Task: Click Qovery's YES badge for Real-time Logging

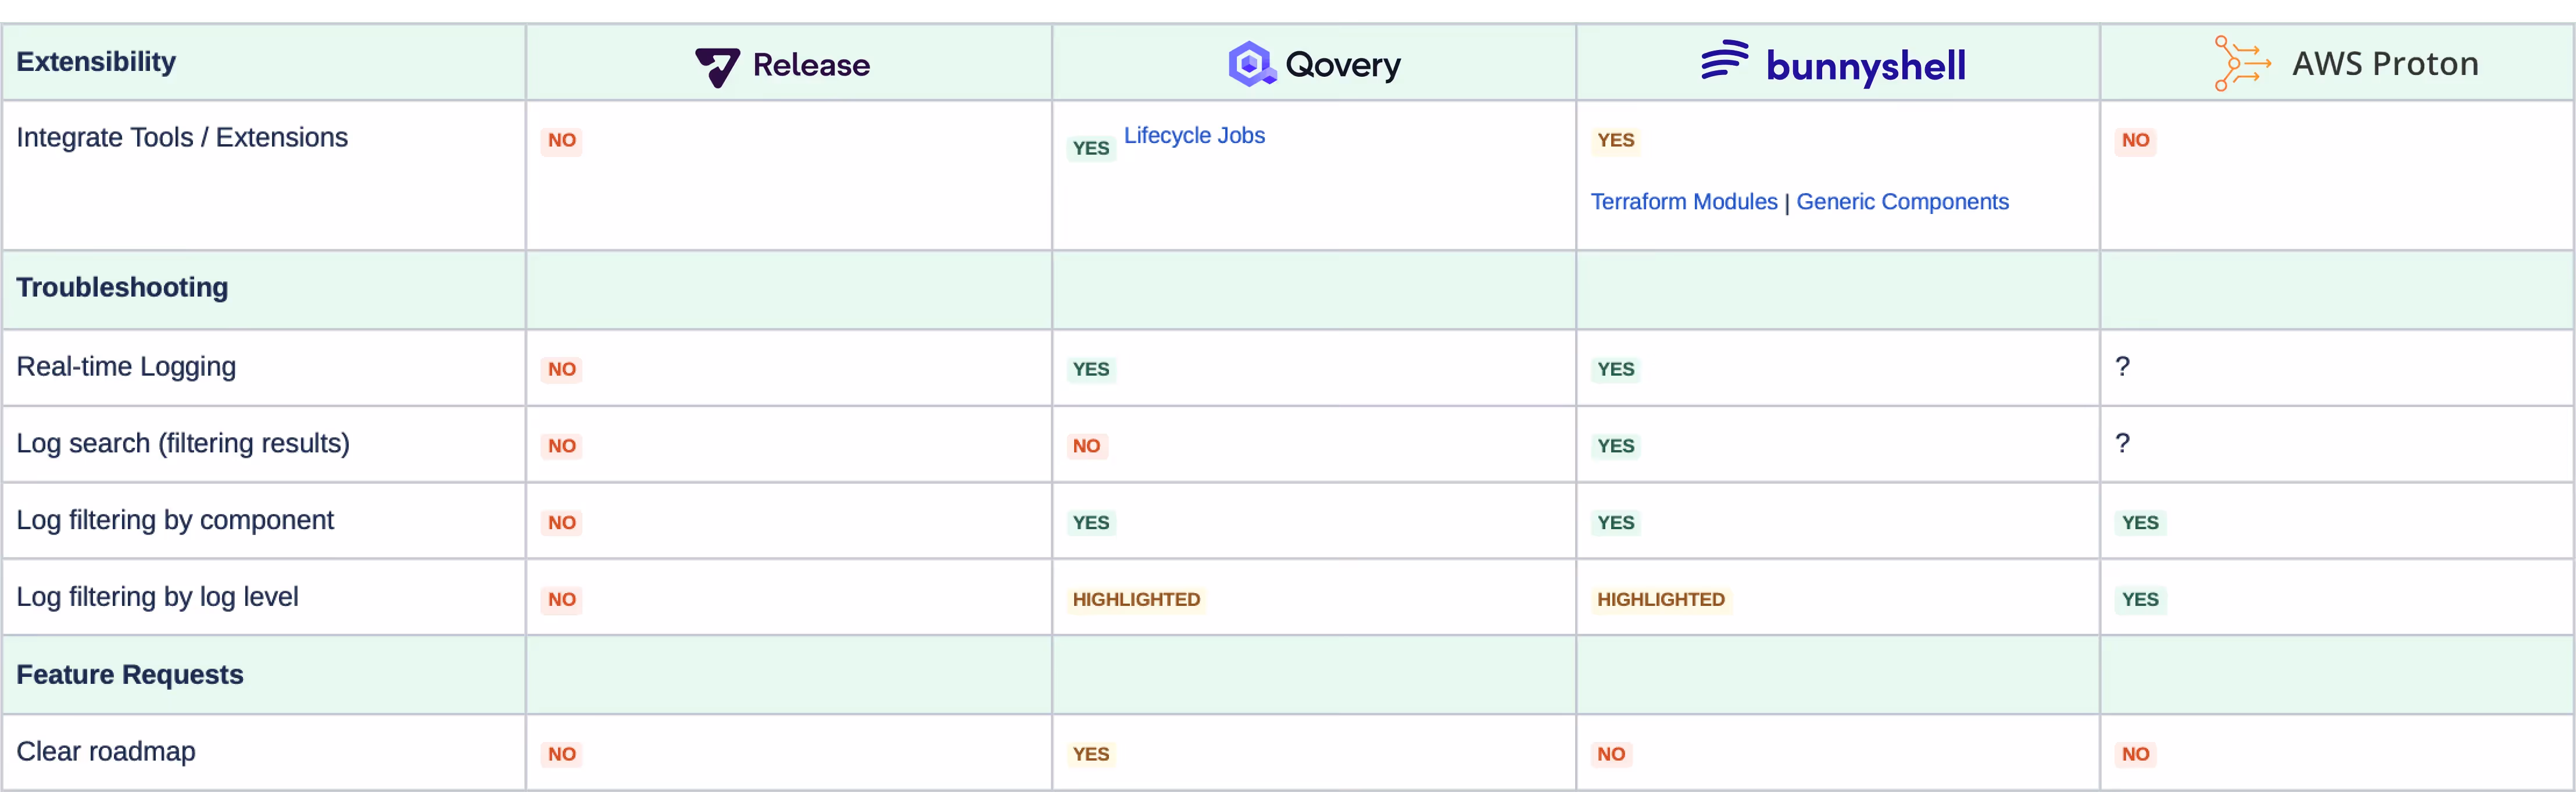Action: point(1091,369)
